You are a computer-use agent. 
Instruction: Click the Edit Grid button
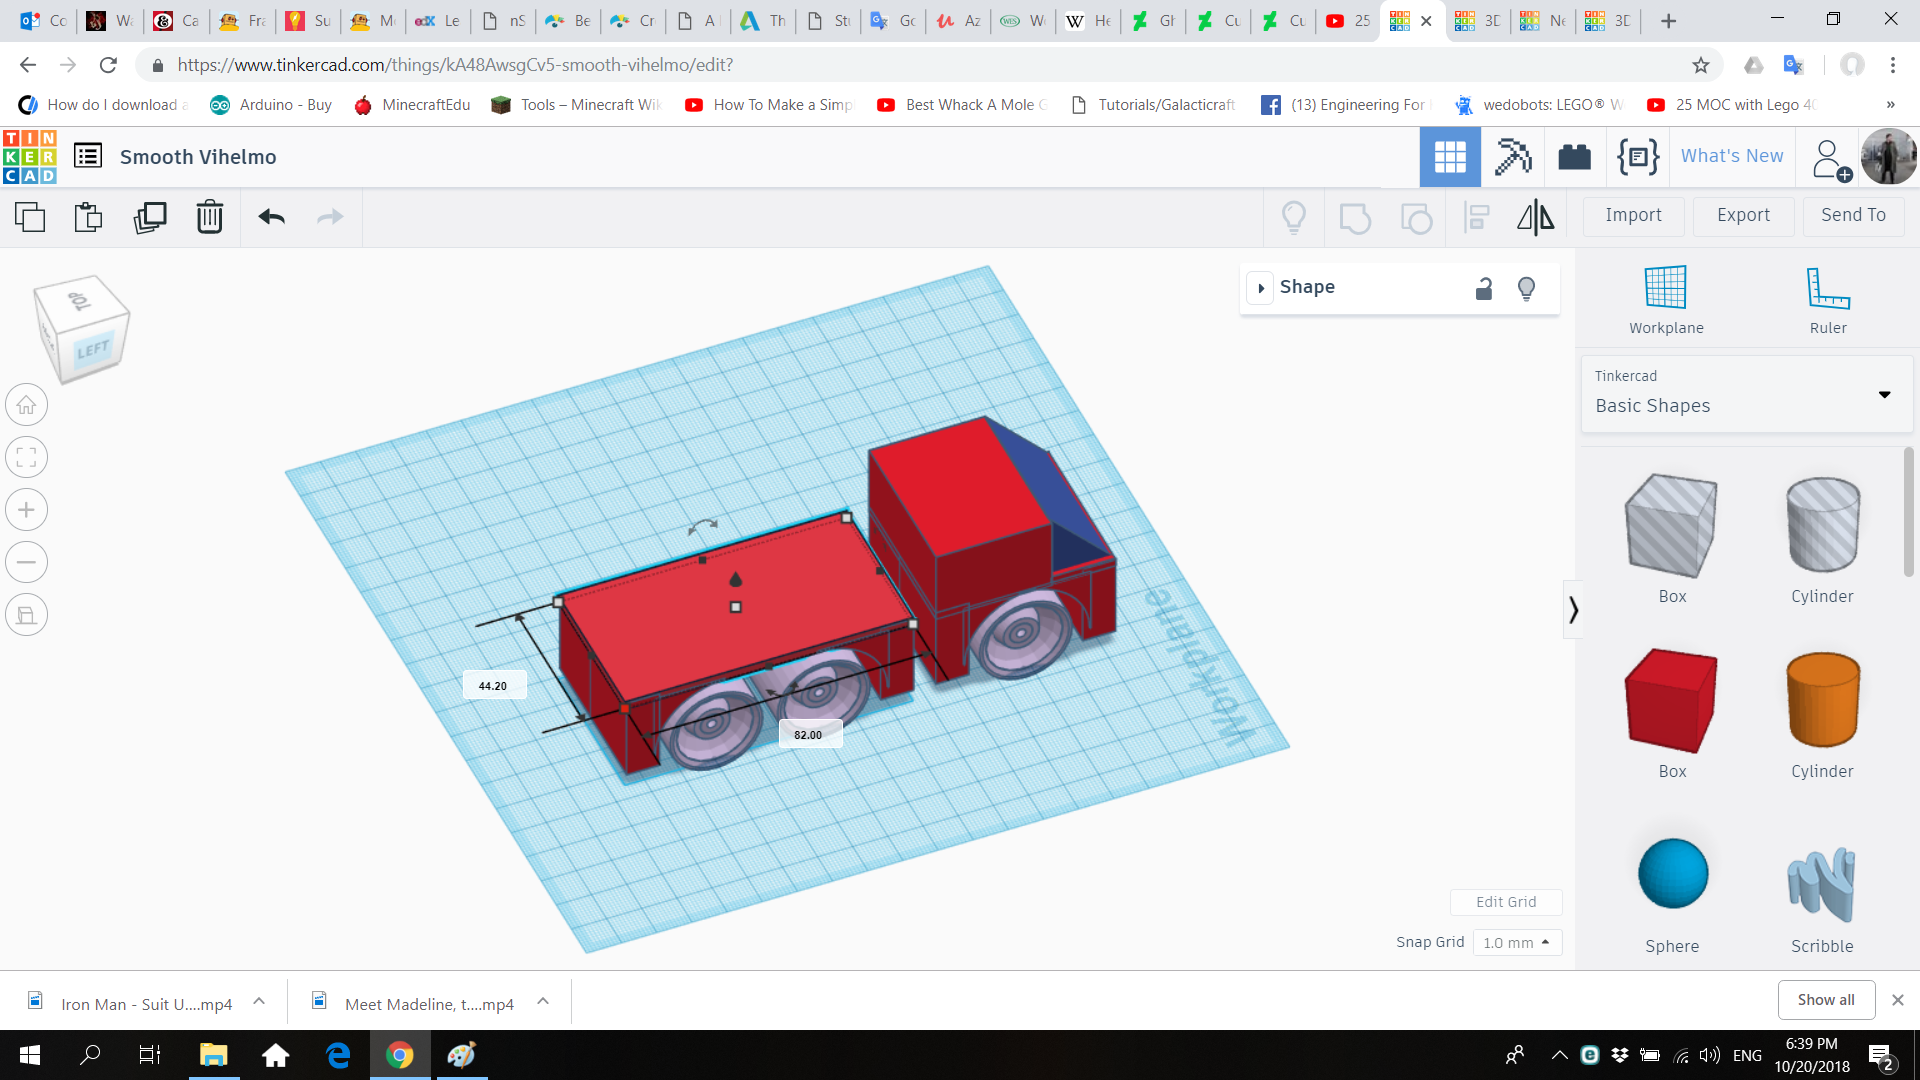(x=1506, y=902)
